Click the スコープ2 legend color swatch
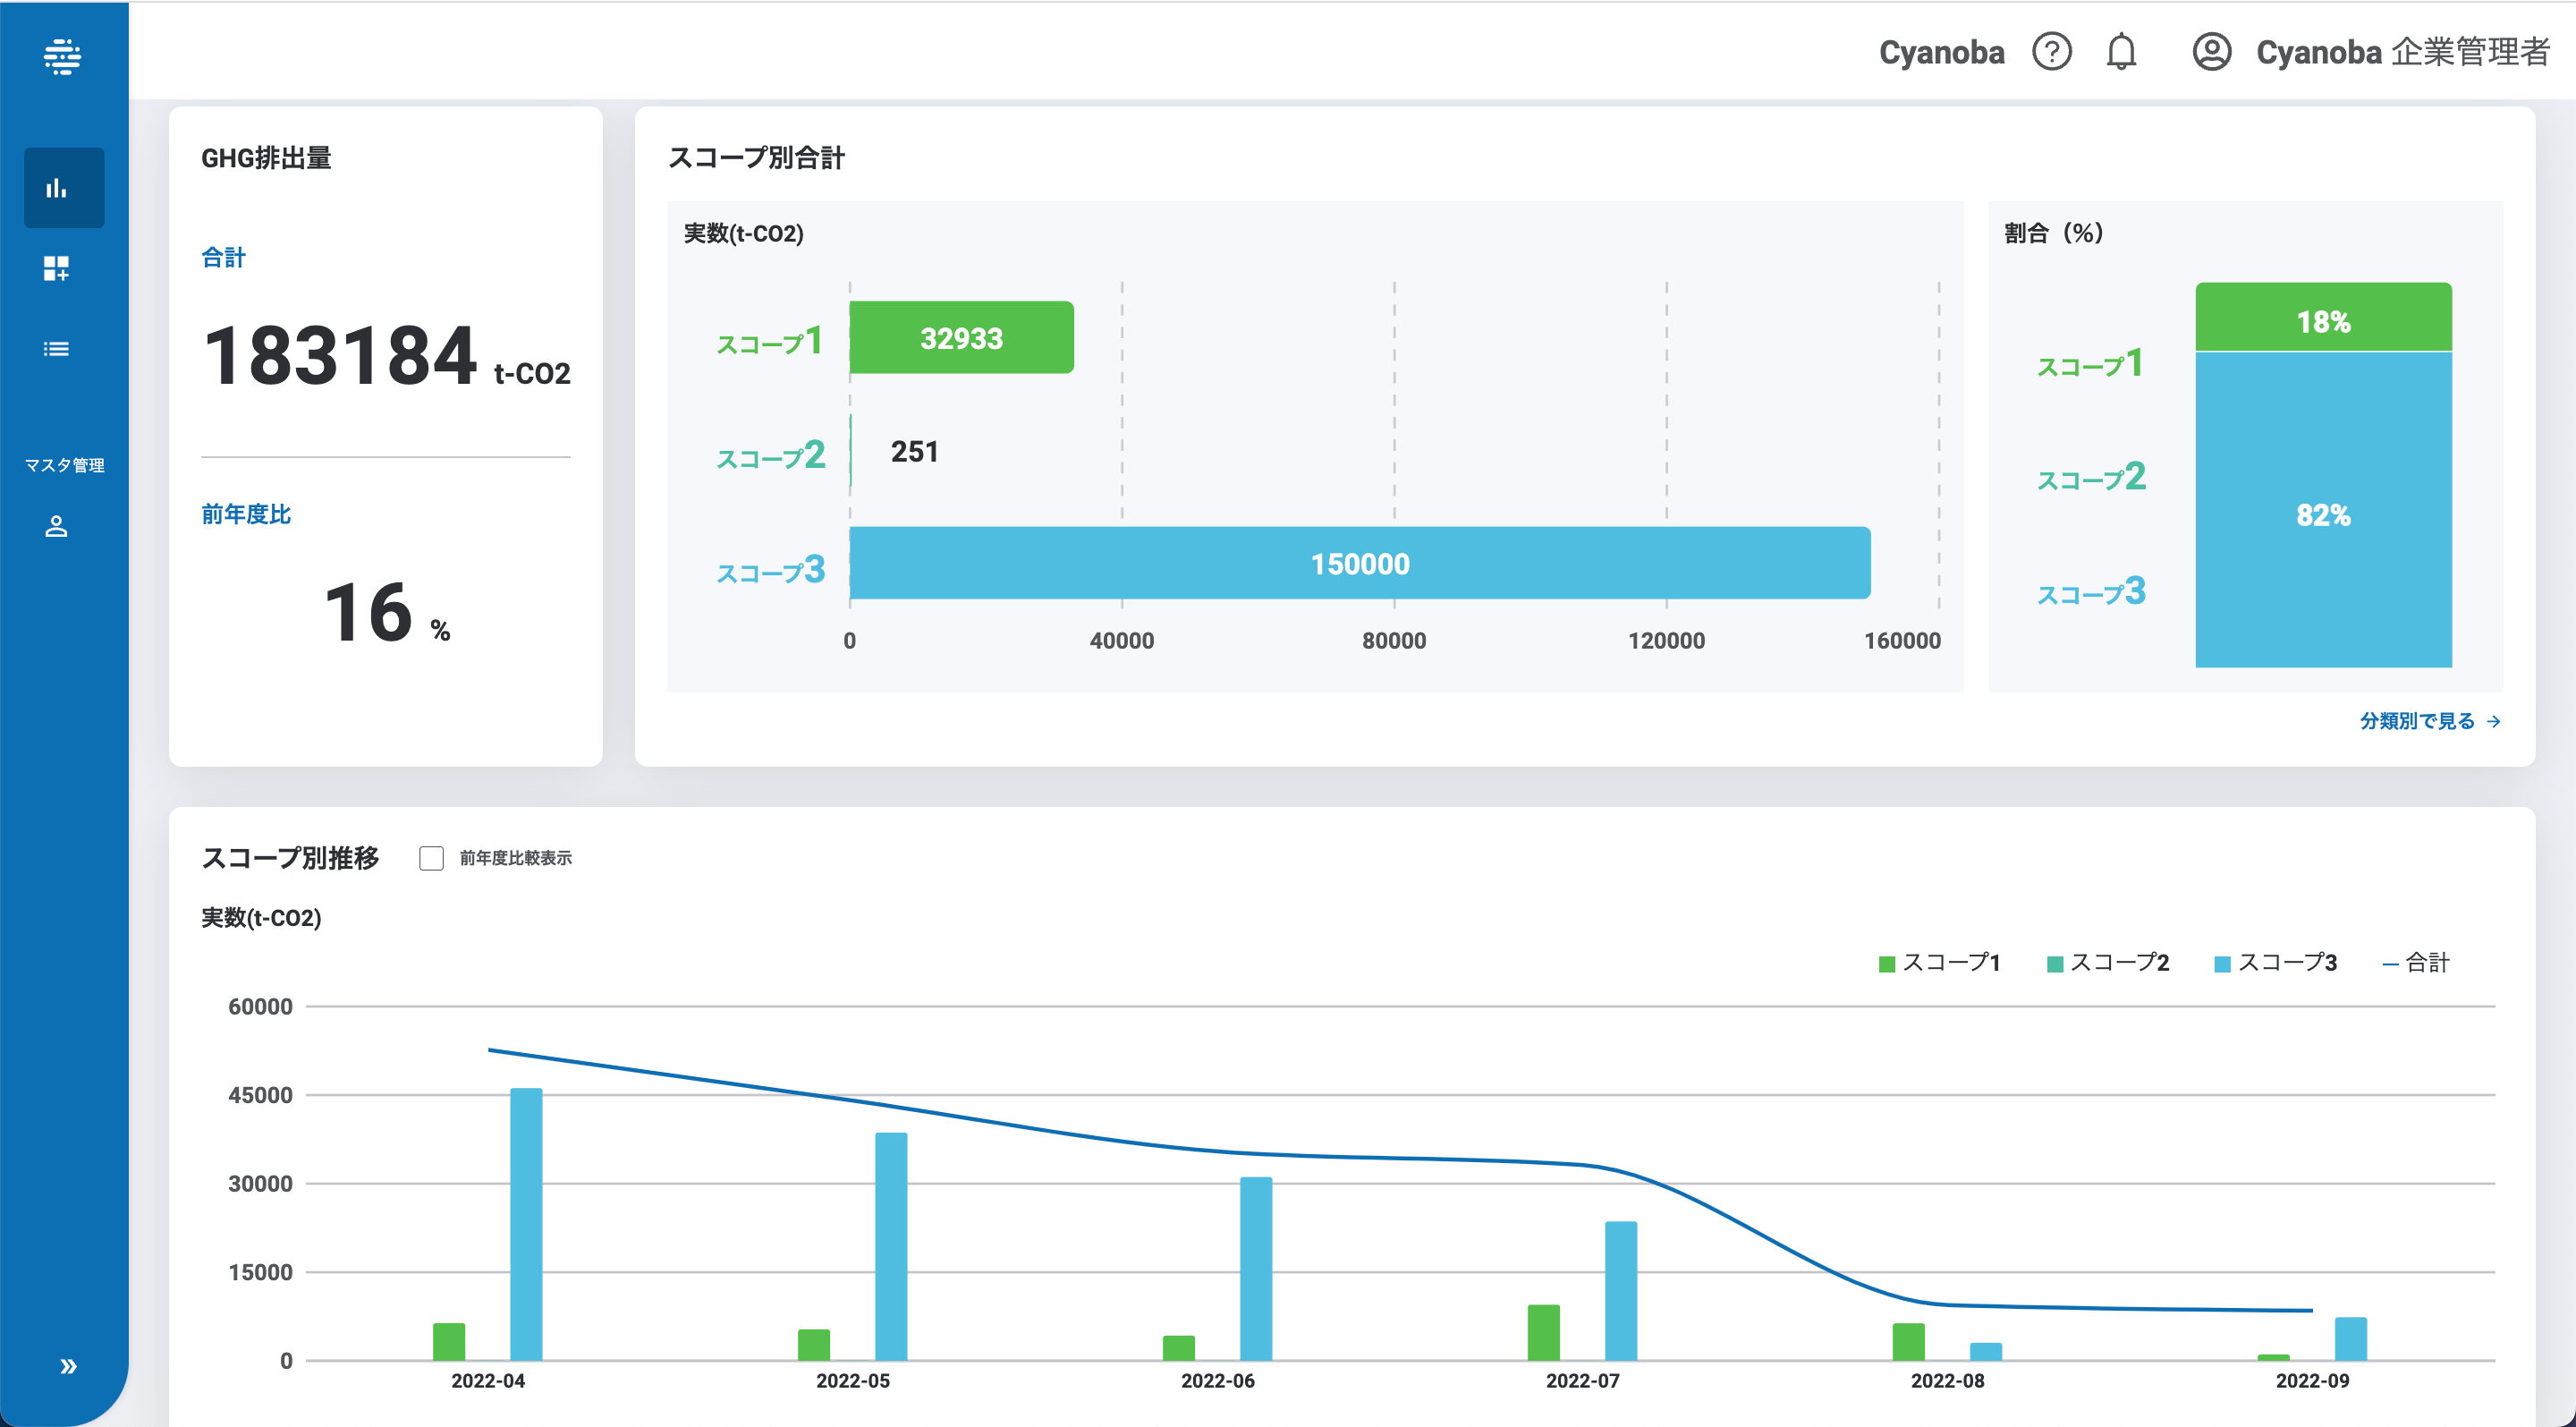 (2055, 964)
